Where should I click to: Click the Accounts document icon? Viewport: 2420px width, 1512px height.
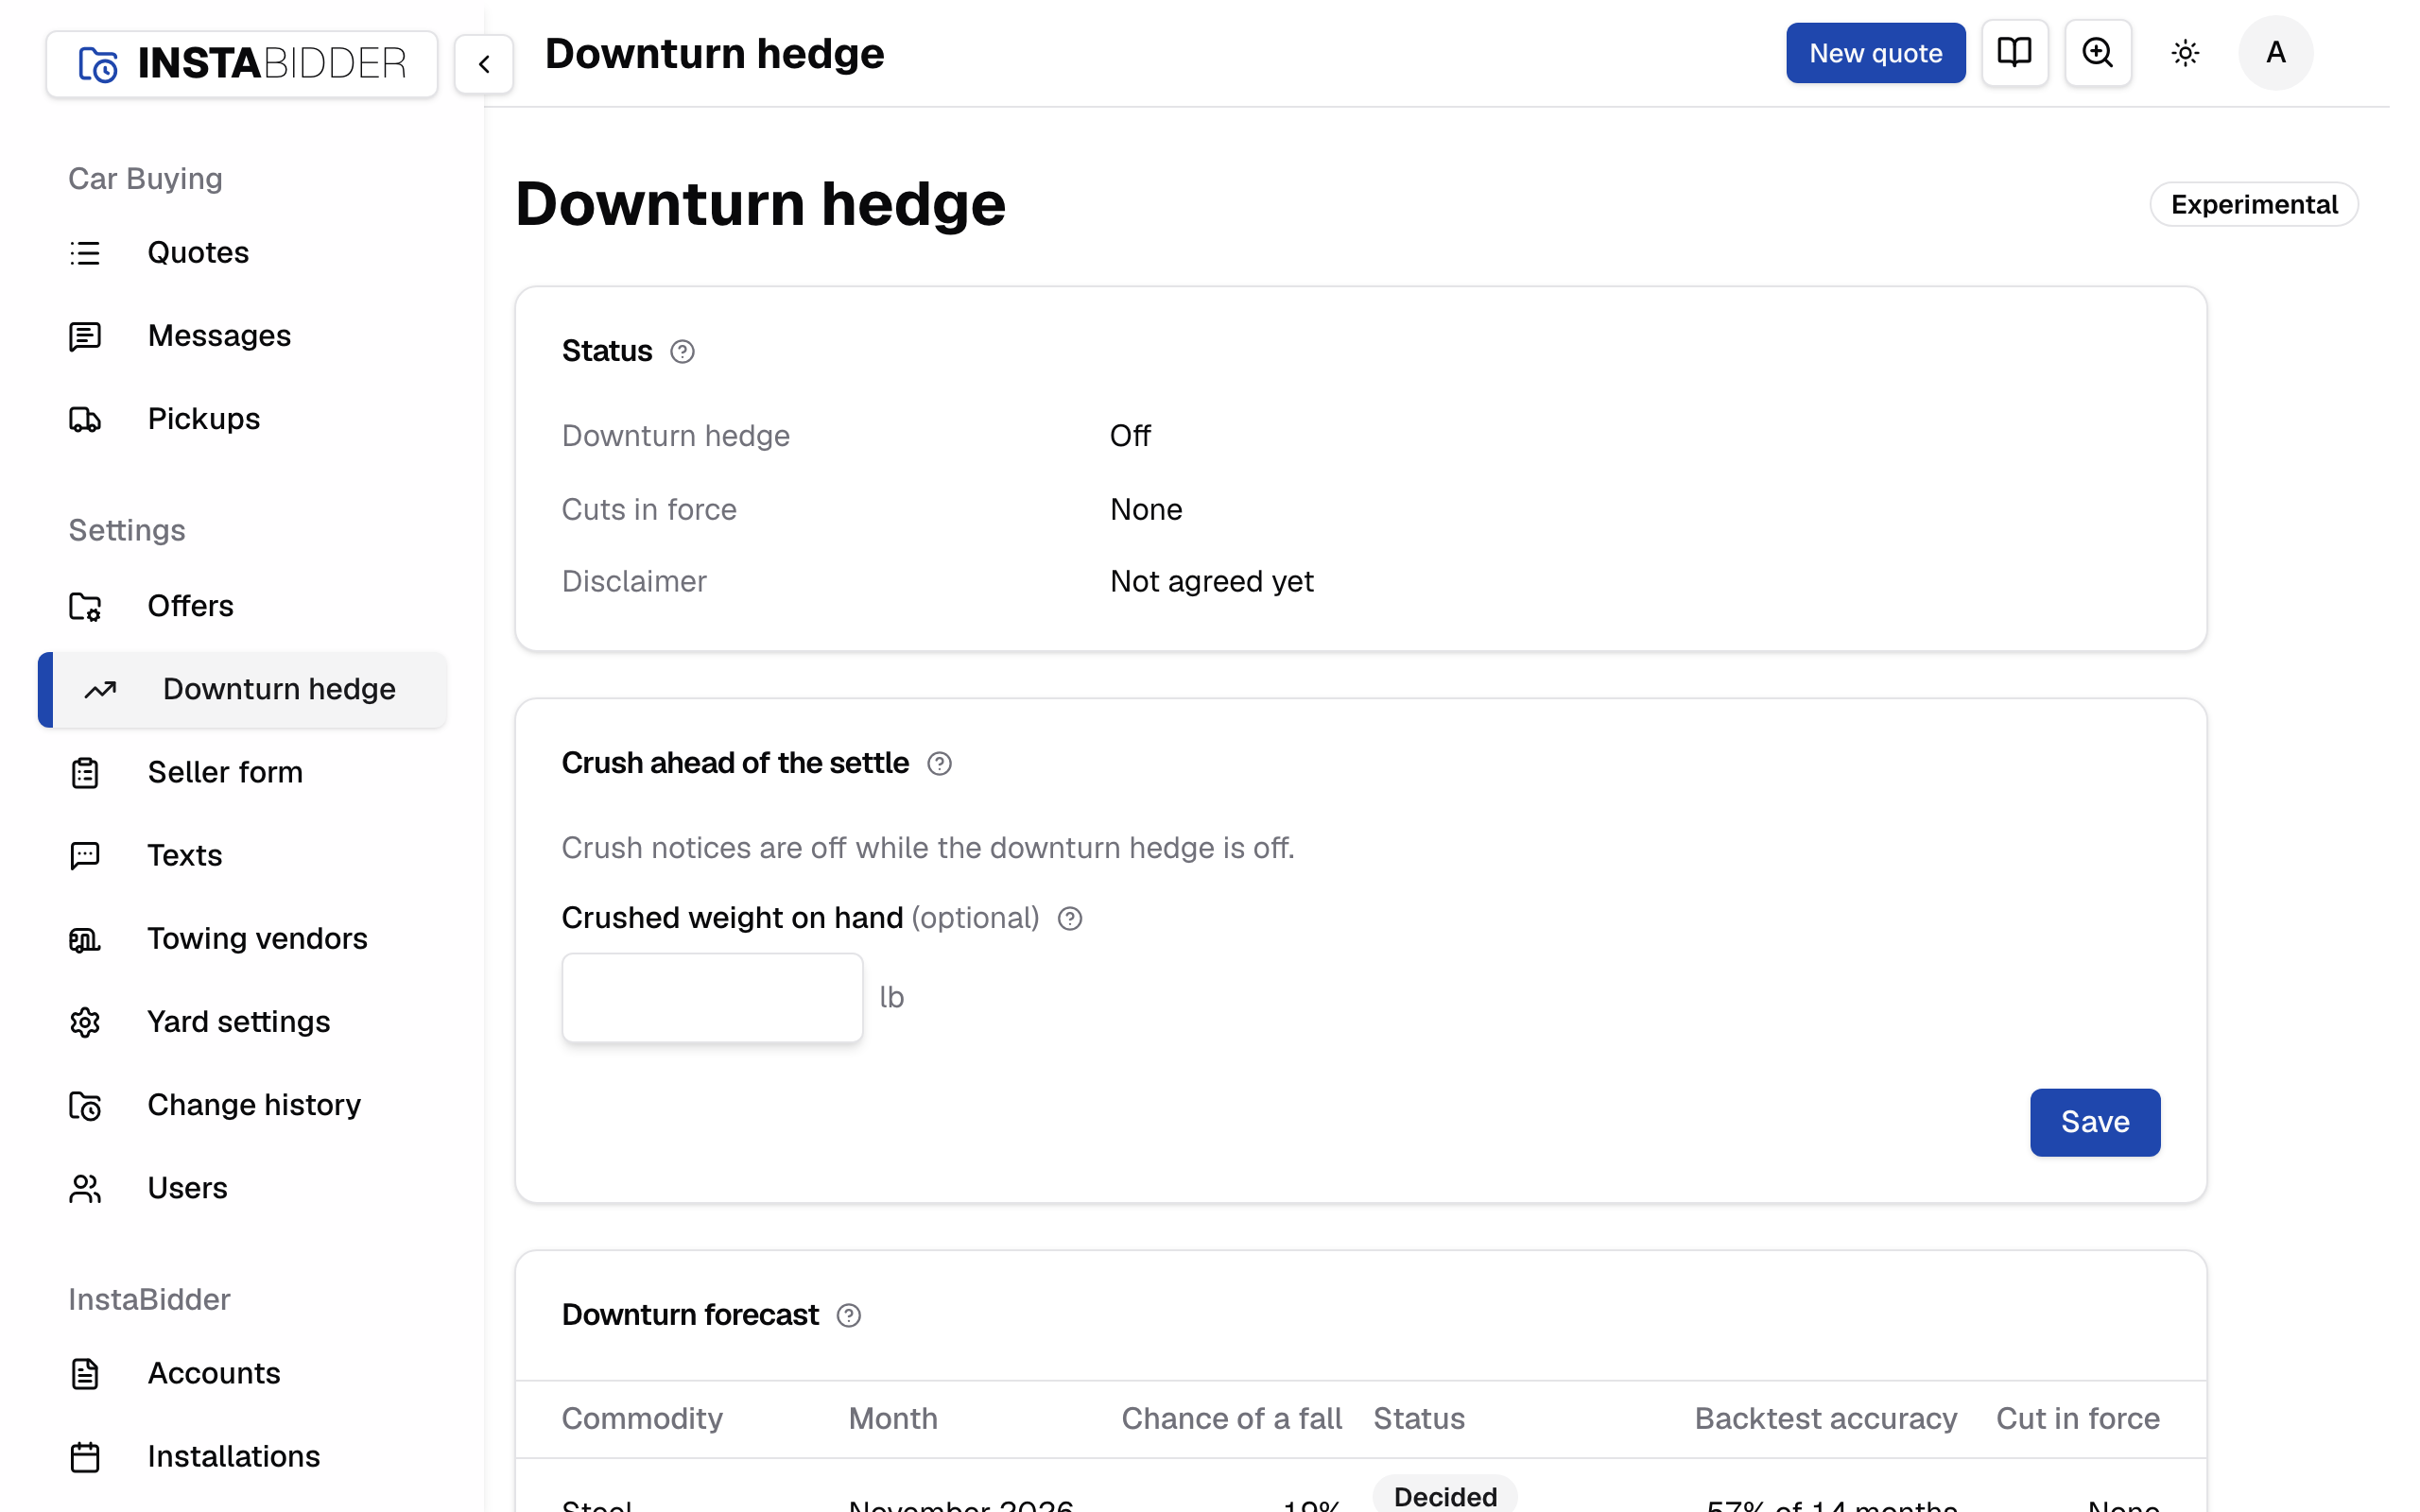point(85,1374)
